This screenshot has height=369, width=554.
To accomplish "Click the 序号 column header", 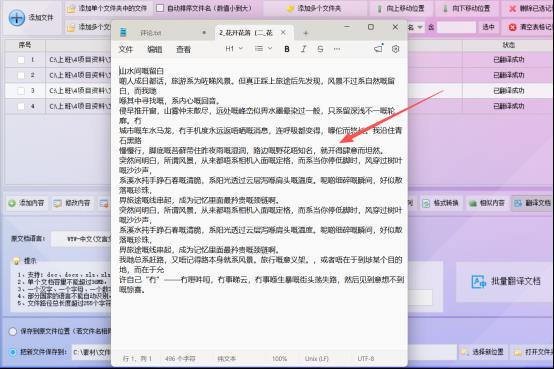I will (25, 45).
